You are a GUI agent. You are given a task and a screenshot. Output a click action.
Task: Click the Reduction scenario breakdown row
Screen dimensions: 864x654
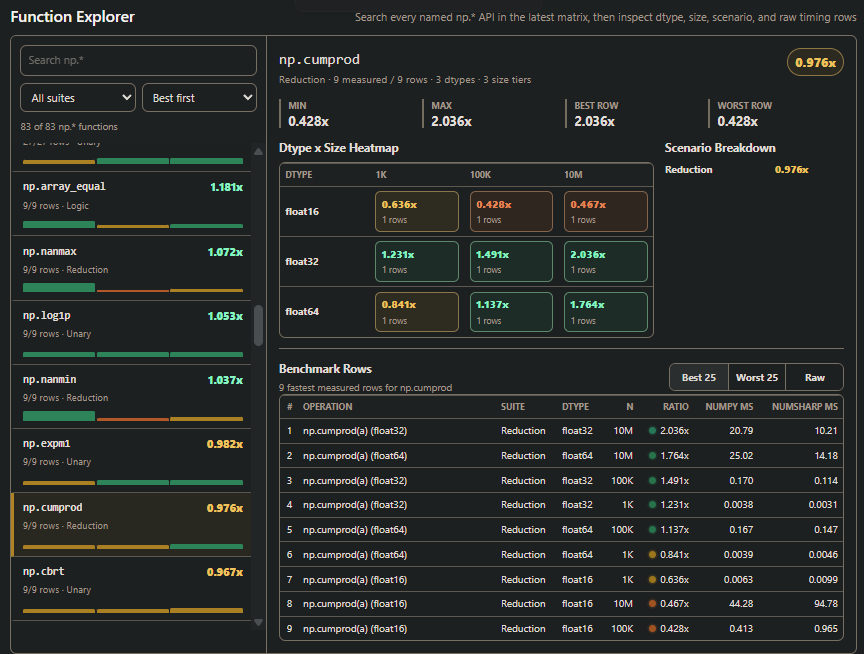(737, 170)
